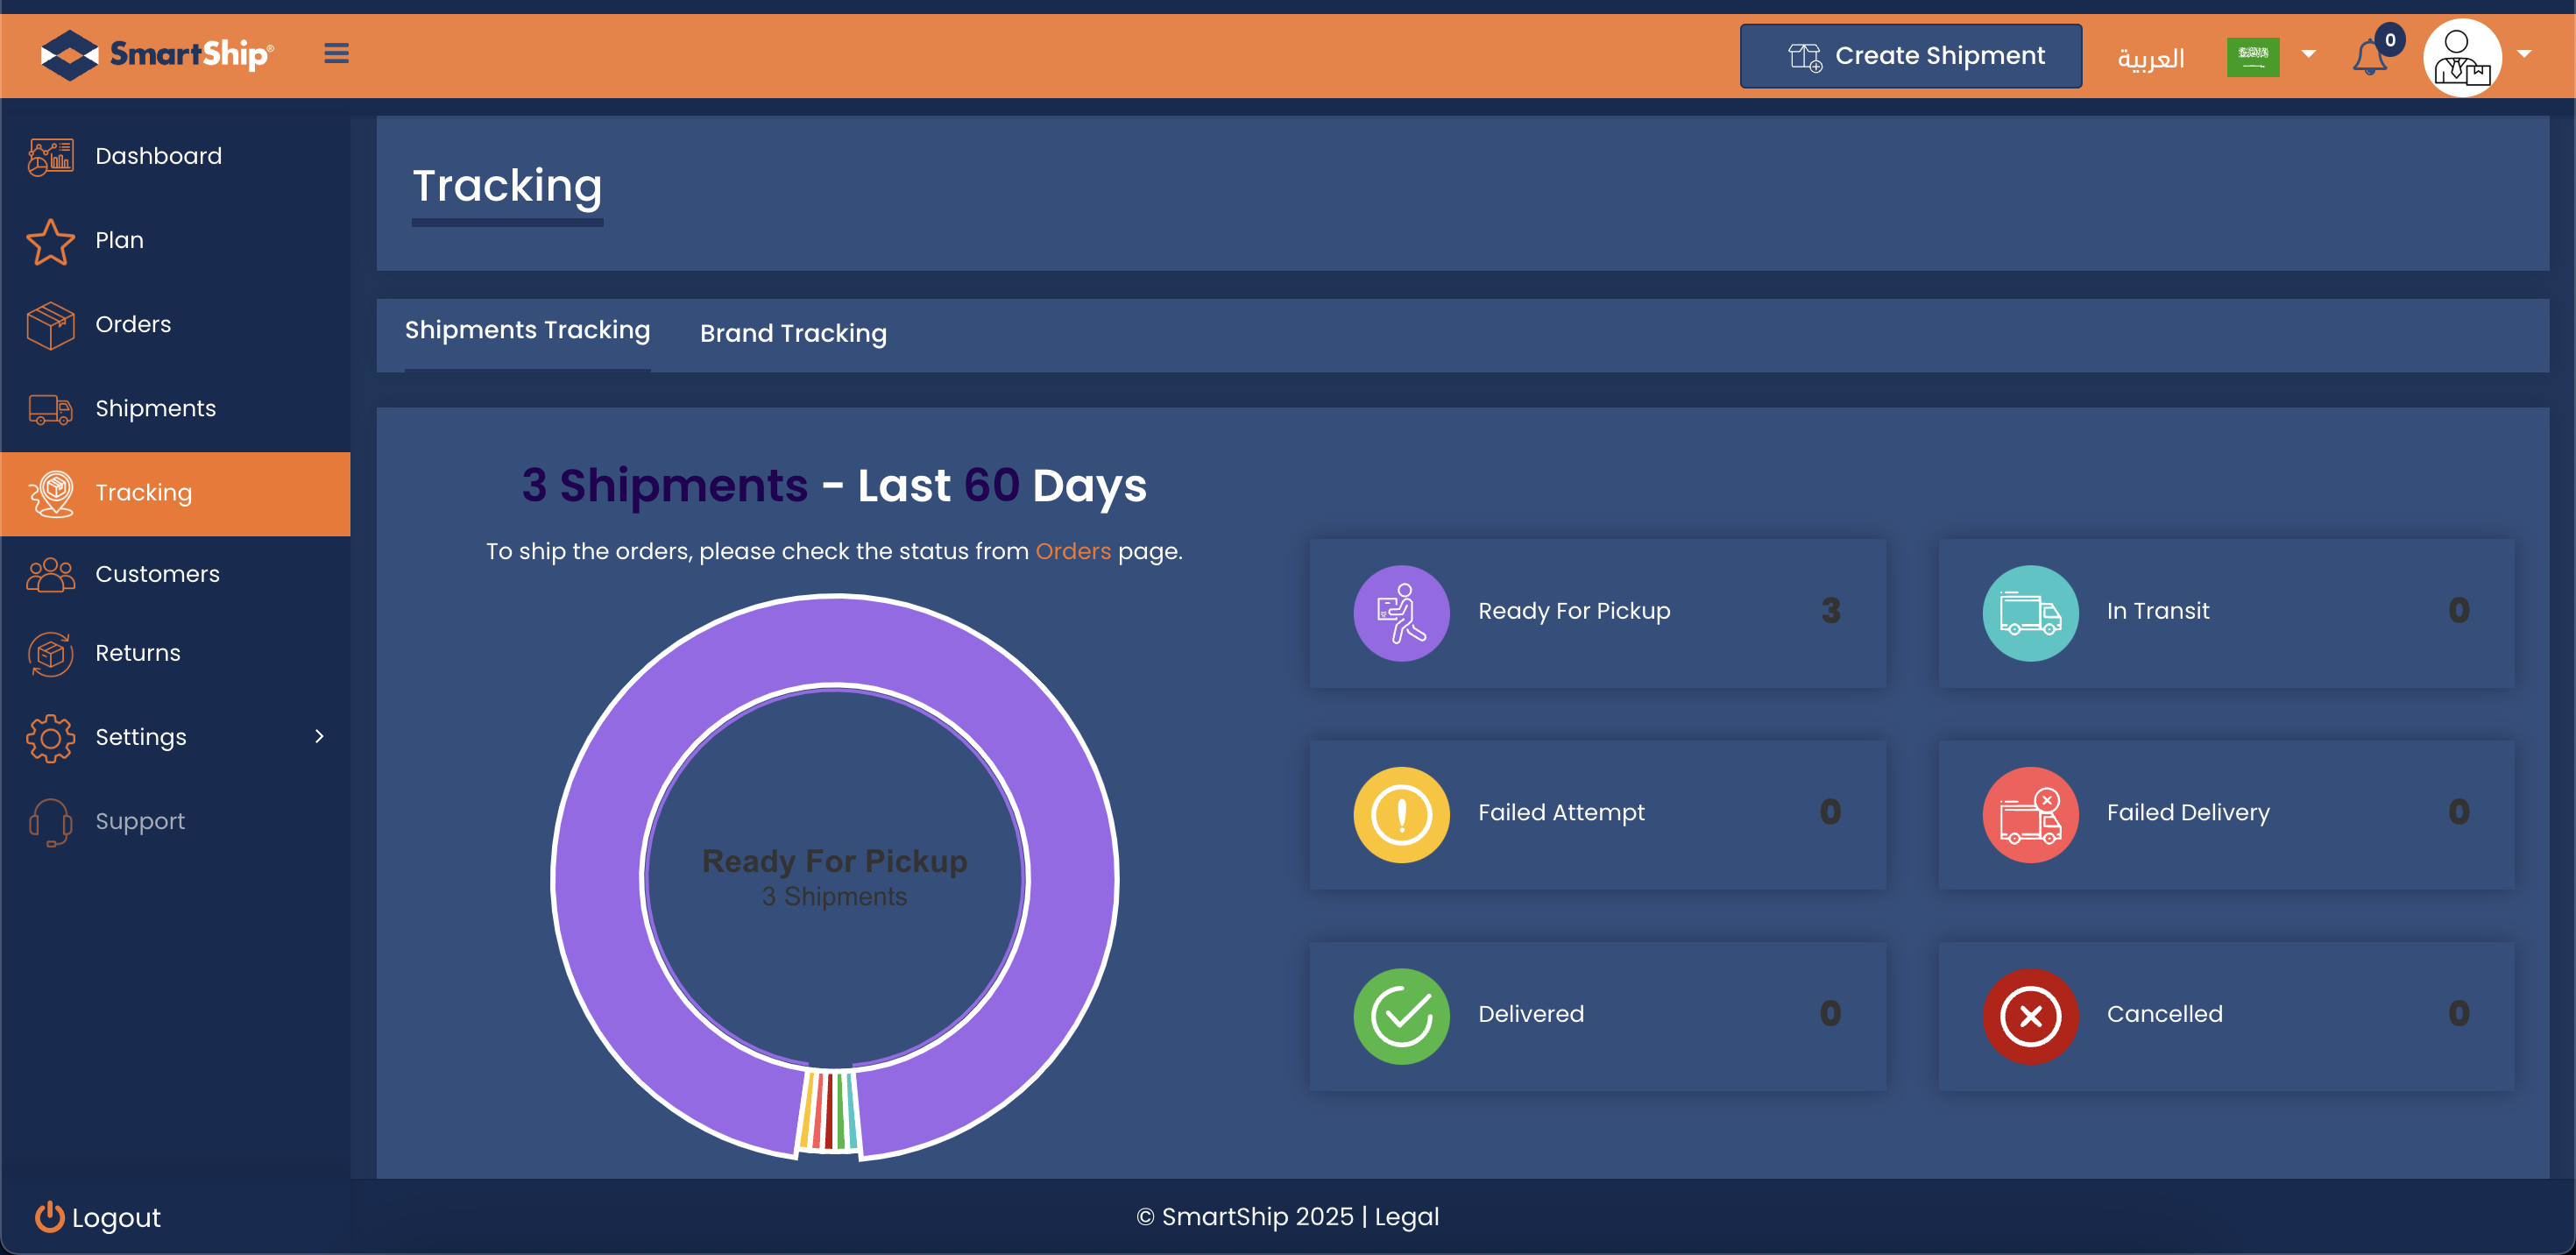Toggle the hamburger sidebar menu

[x=336, y=54]
